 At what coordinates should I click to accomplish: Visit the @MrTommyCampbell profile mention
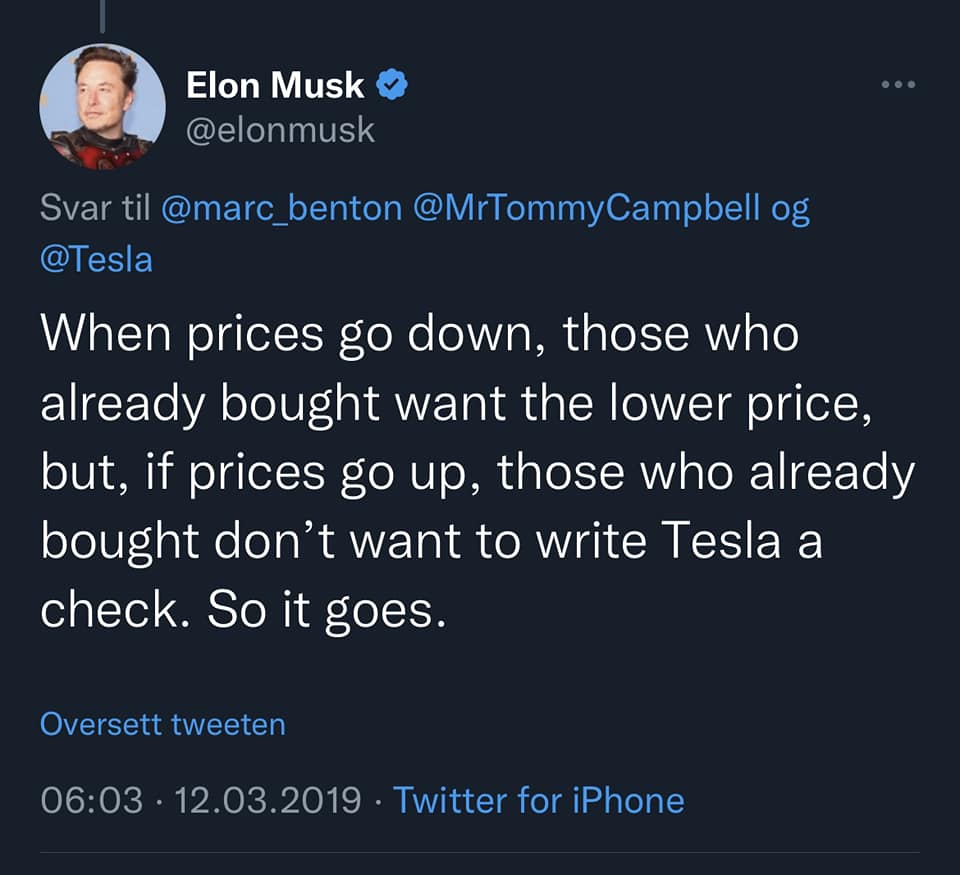click(x=587, y=208)
